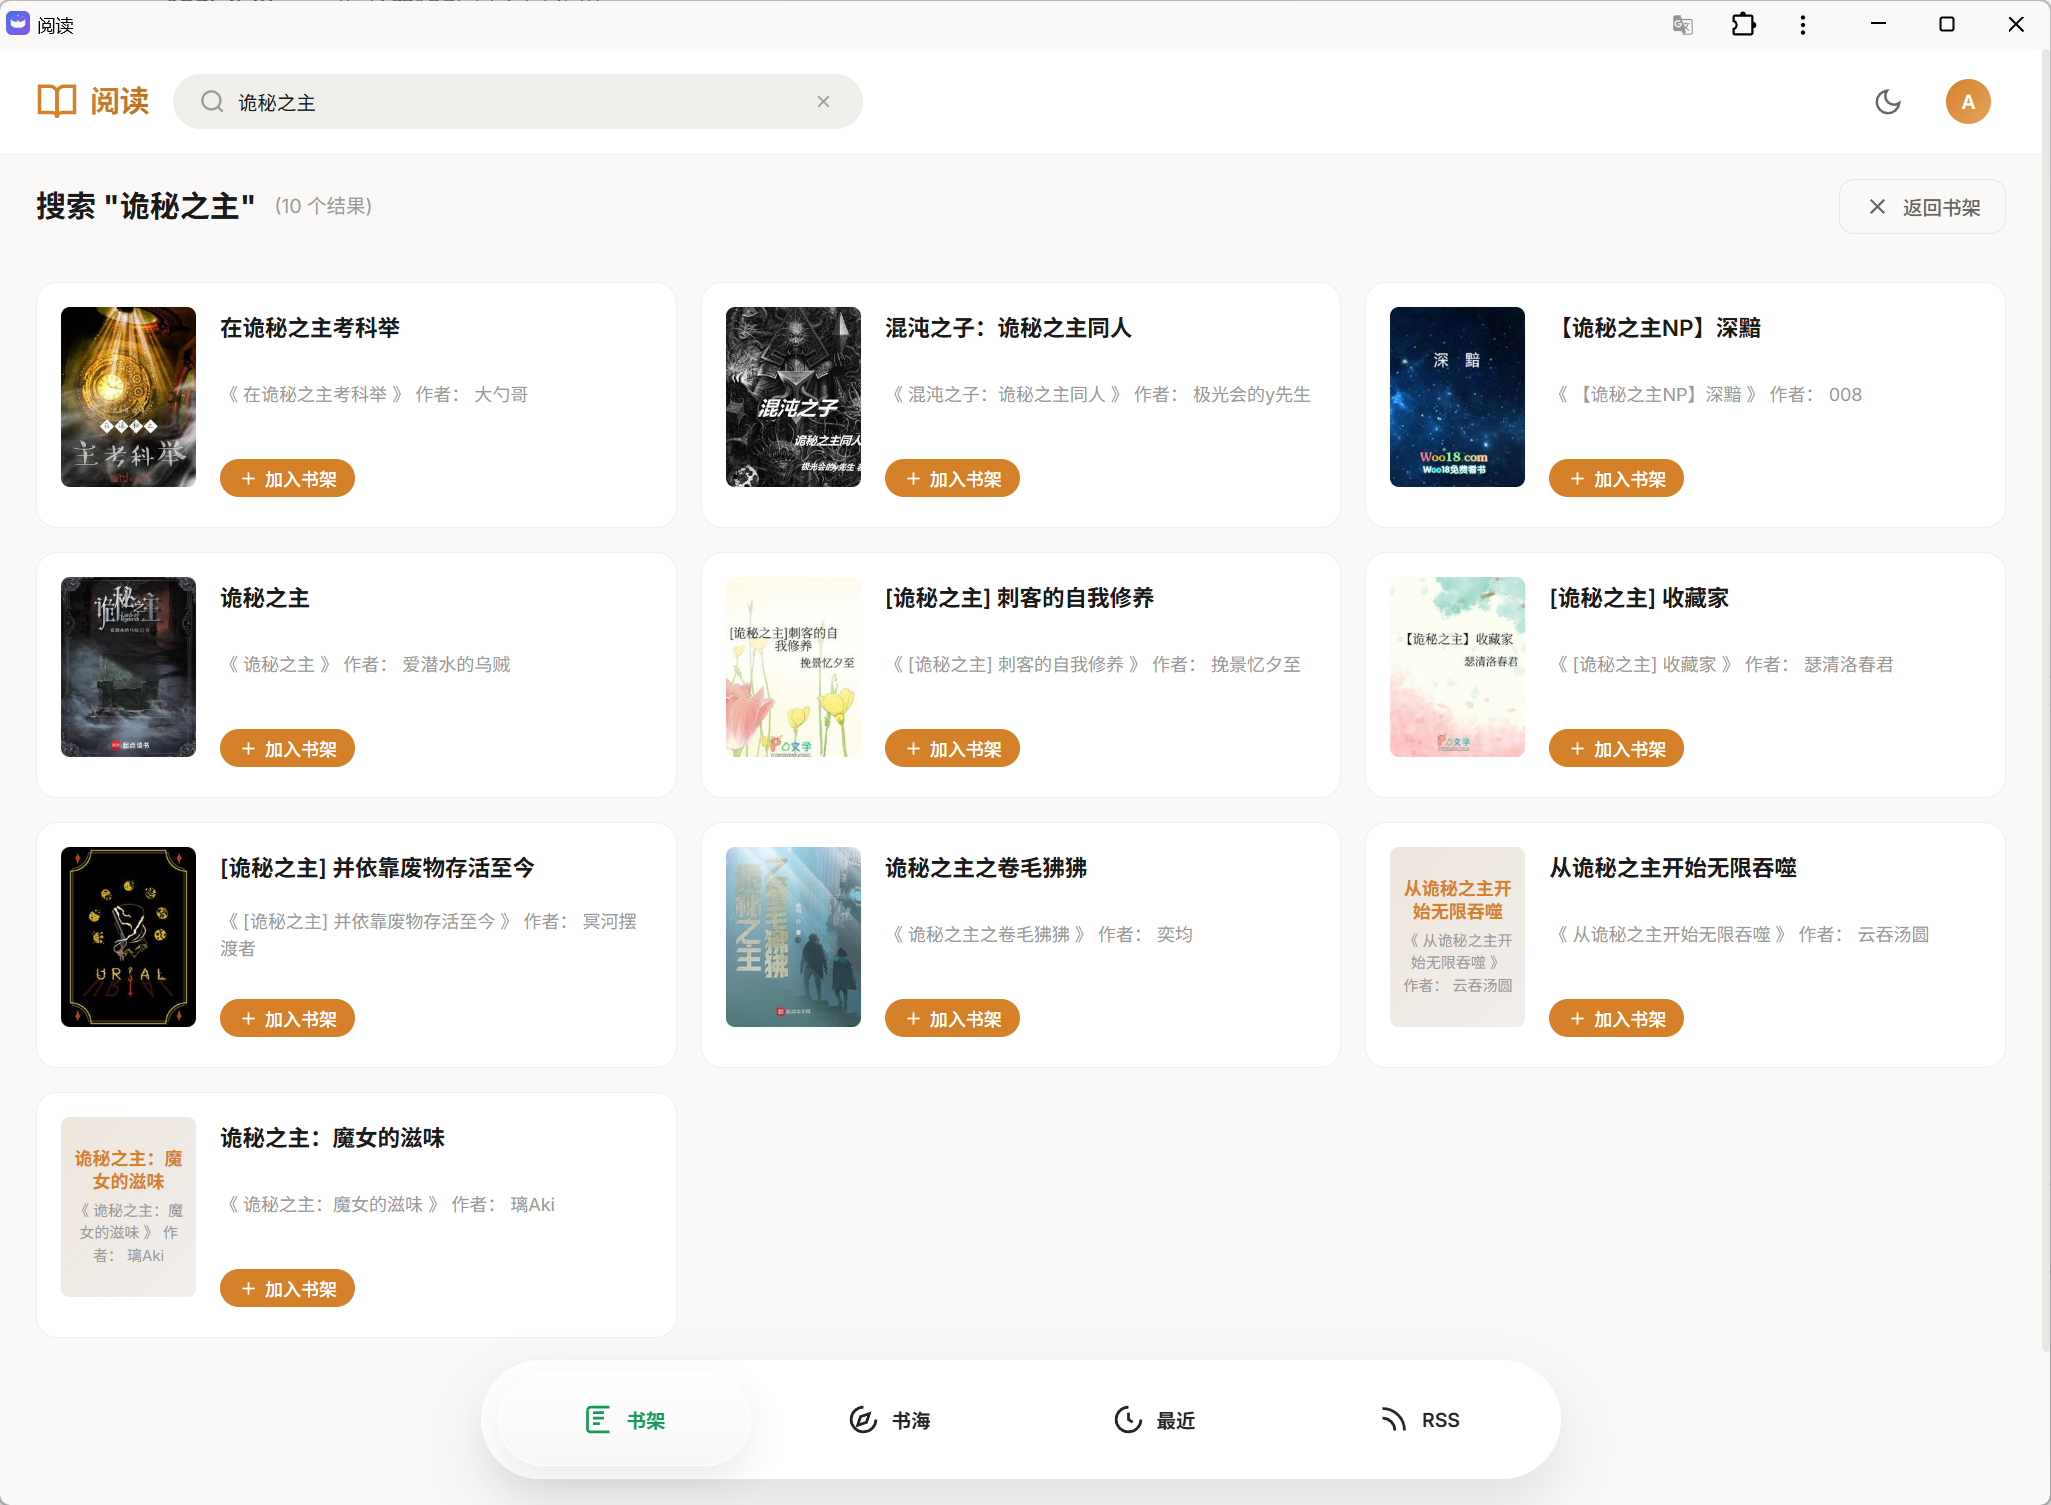Click the search magnifier icon

(x=212, y=102)
